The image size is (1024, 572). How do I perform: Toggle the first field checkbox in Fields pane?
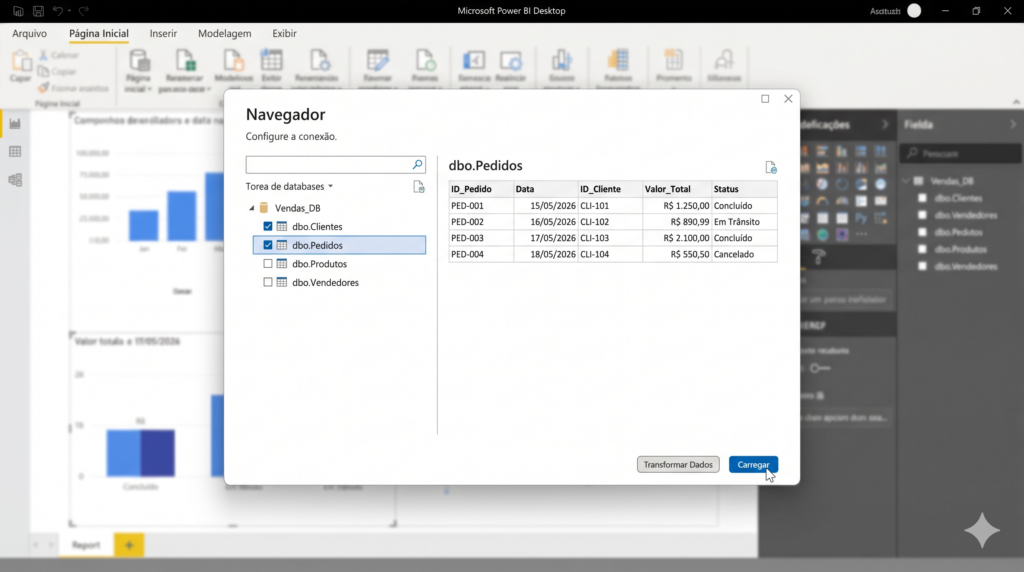click(922, 198)
